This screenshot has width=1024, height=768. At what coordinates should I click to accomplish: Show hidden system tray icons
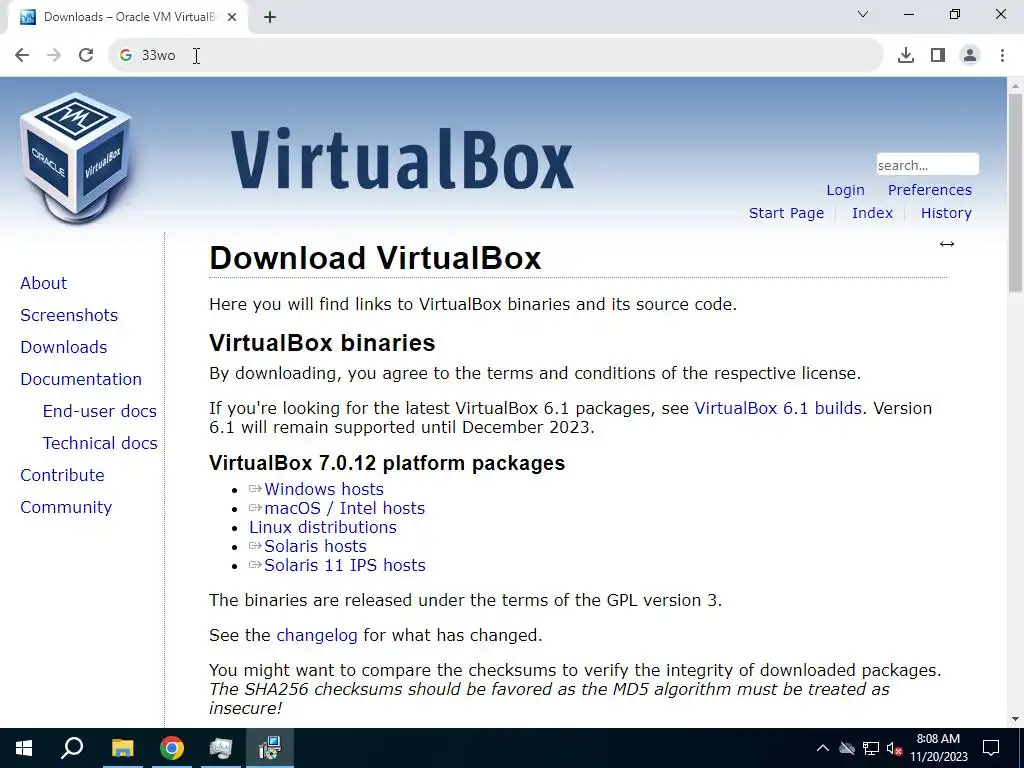pos(823,748)
